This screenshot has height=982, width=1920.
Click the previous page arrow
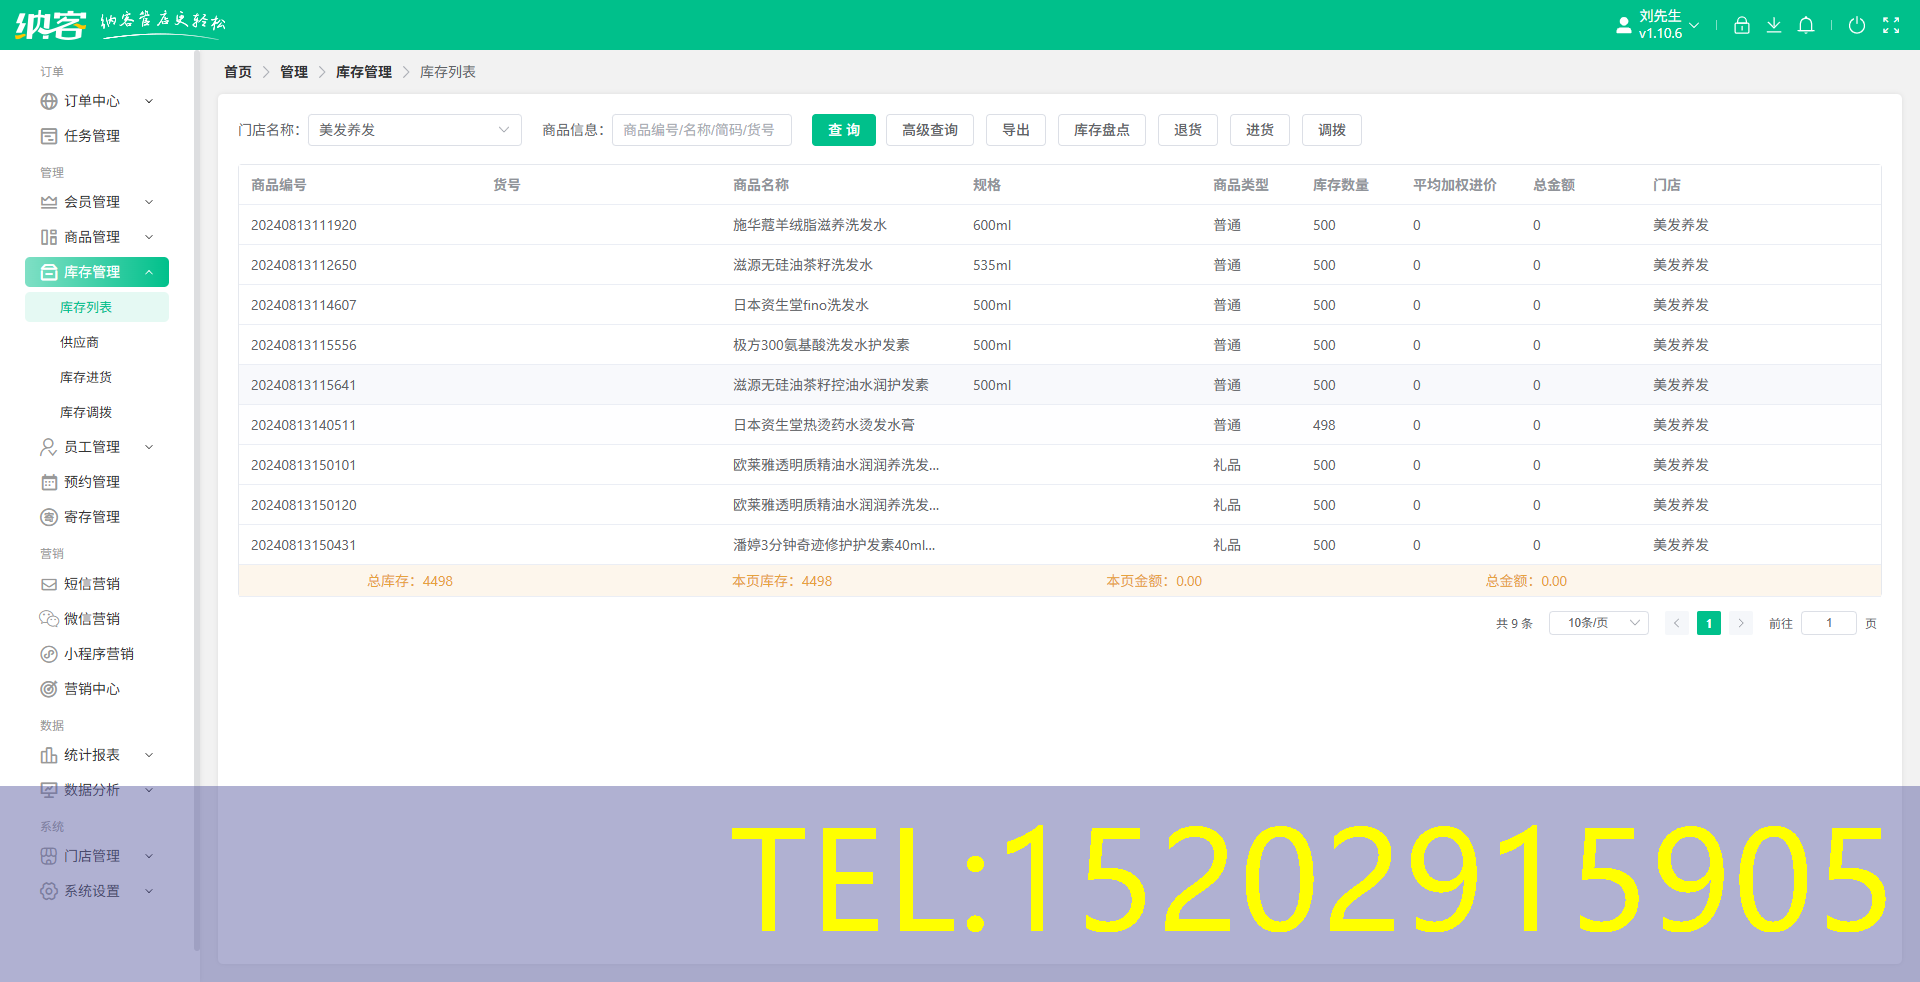point(1677,623)
